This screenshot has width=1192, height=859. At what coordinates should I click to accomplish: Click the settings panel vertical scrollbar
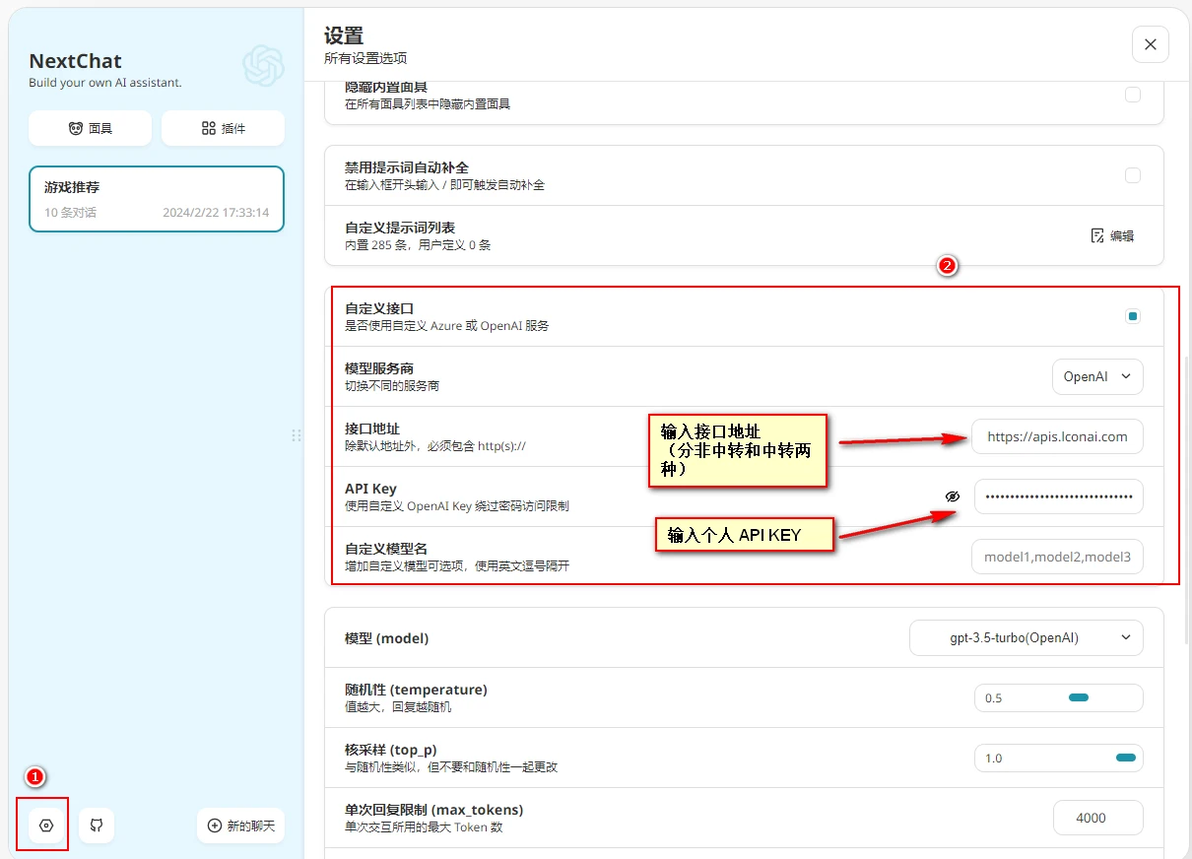tap(1187, 498)
